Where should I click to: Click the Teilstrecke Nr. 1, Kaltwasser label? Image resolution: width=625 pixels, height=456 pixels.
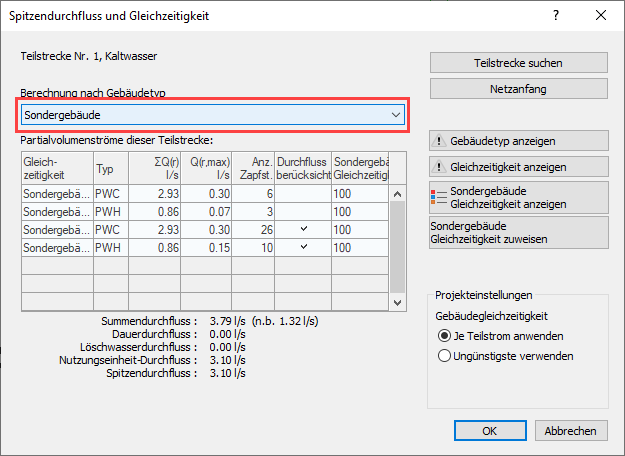[89, 56]
